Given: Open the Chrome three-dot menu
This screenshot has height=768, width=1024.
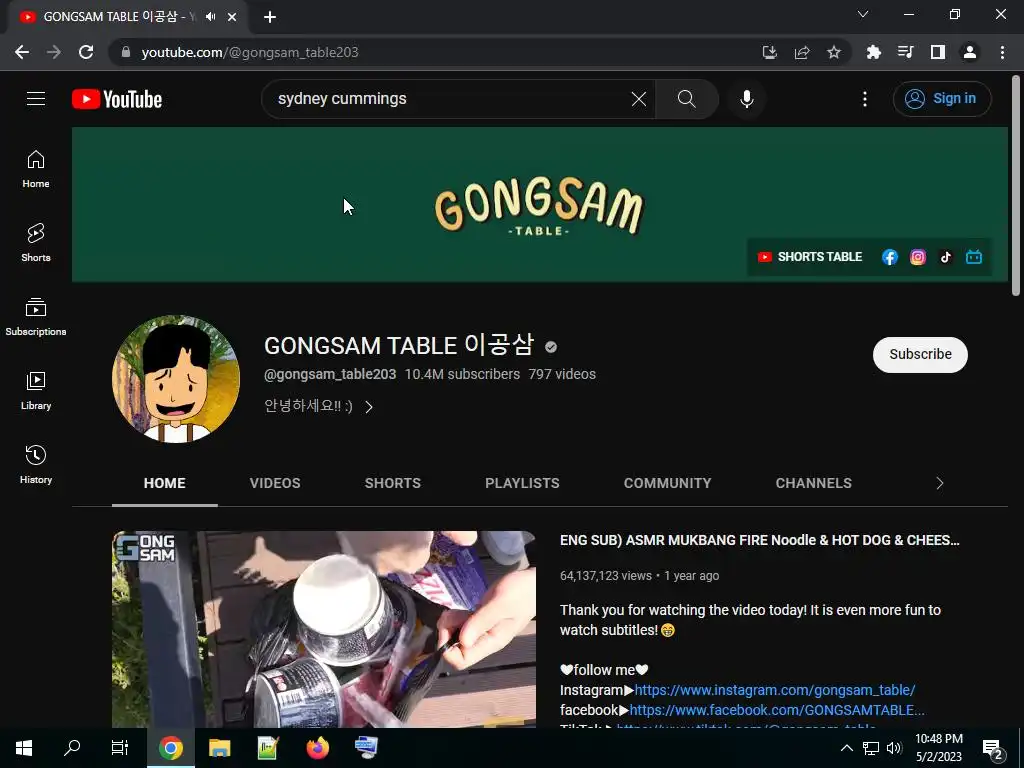Looking at the screenshot, I should tap(1002, 52).
